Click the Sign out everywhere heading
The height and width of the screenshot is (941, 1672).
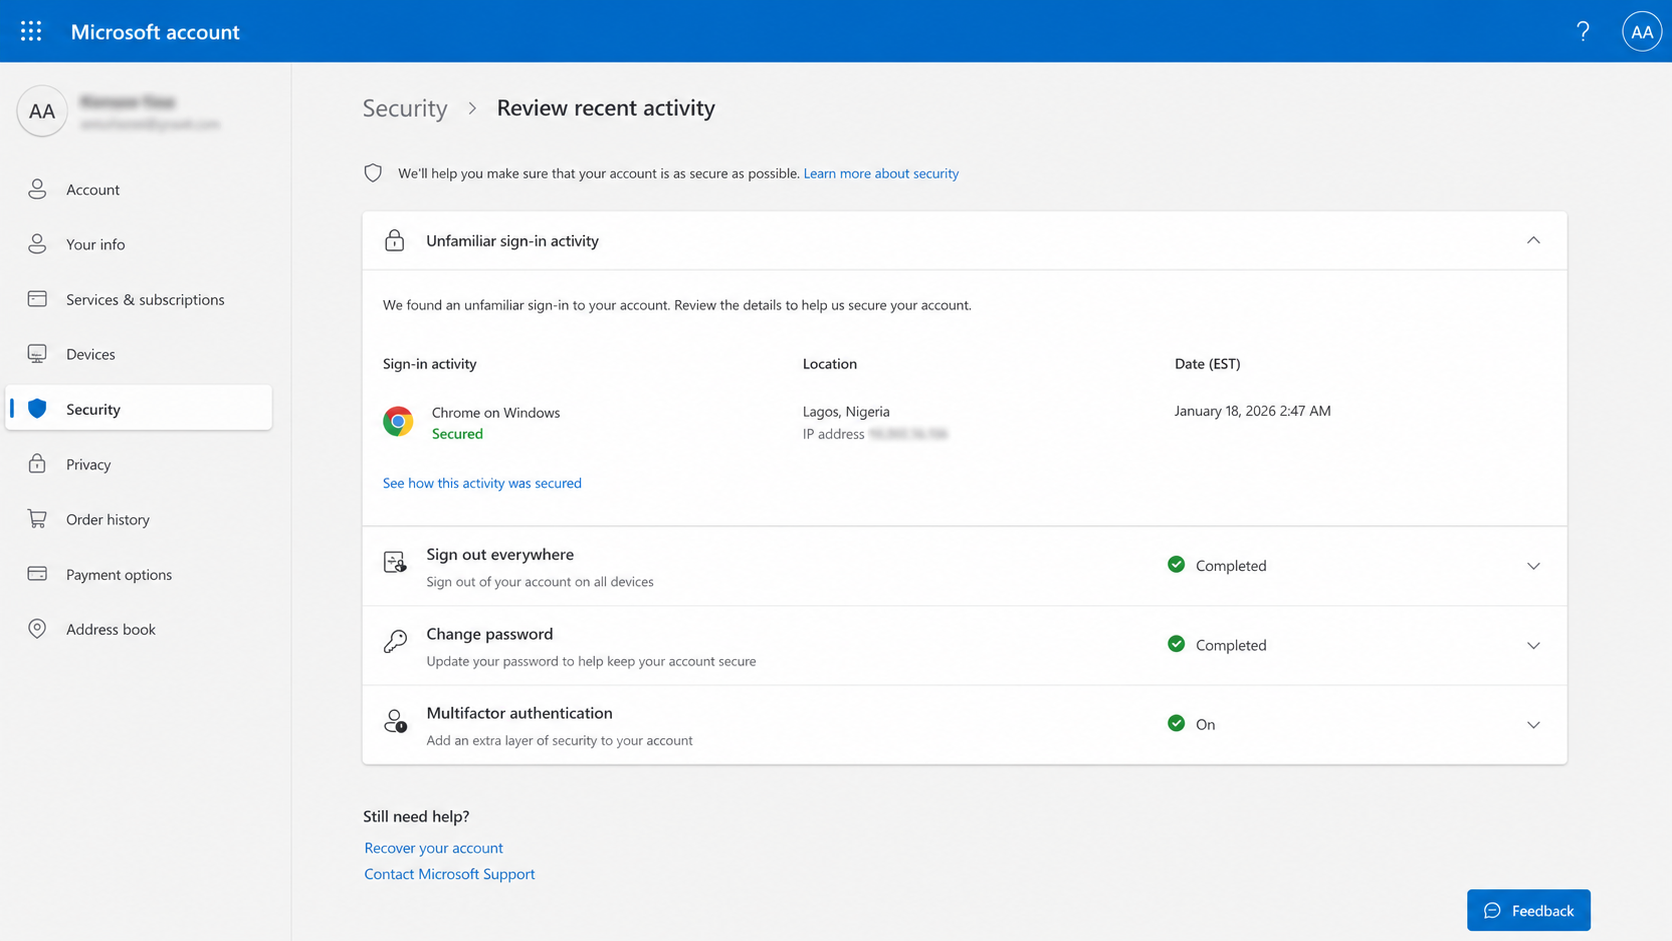point(500,554)
